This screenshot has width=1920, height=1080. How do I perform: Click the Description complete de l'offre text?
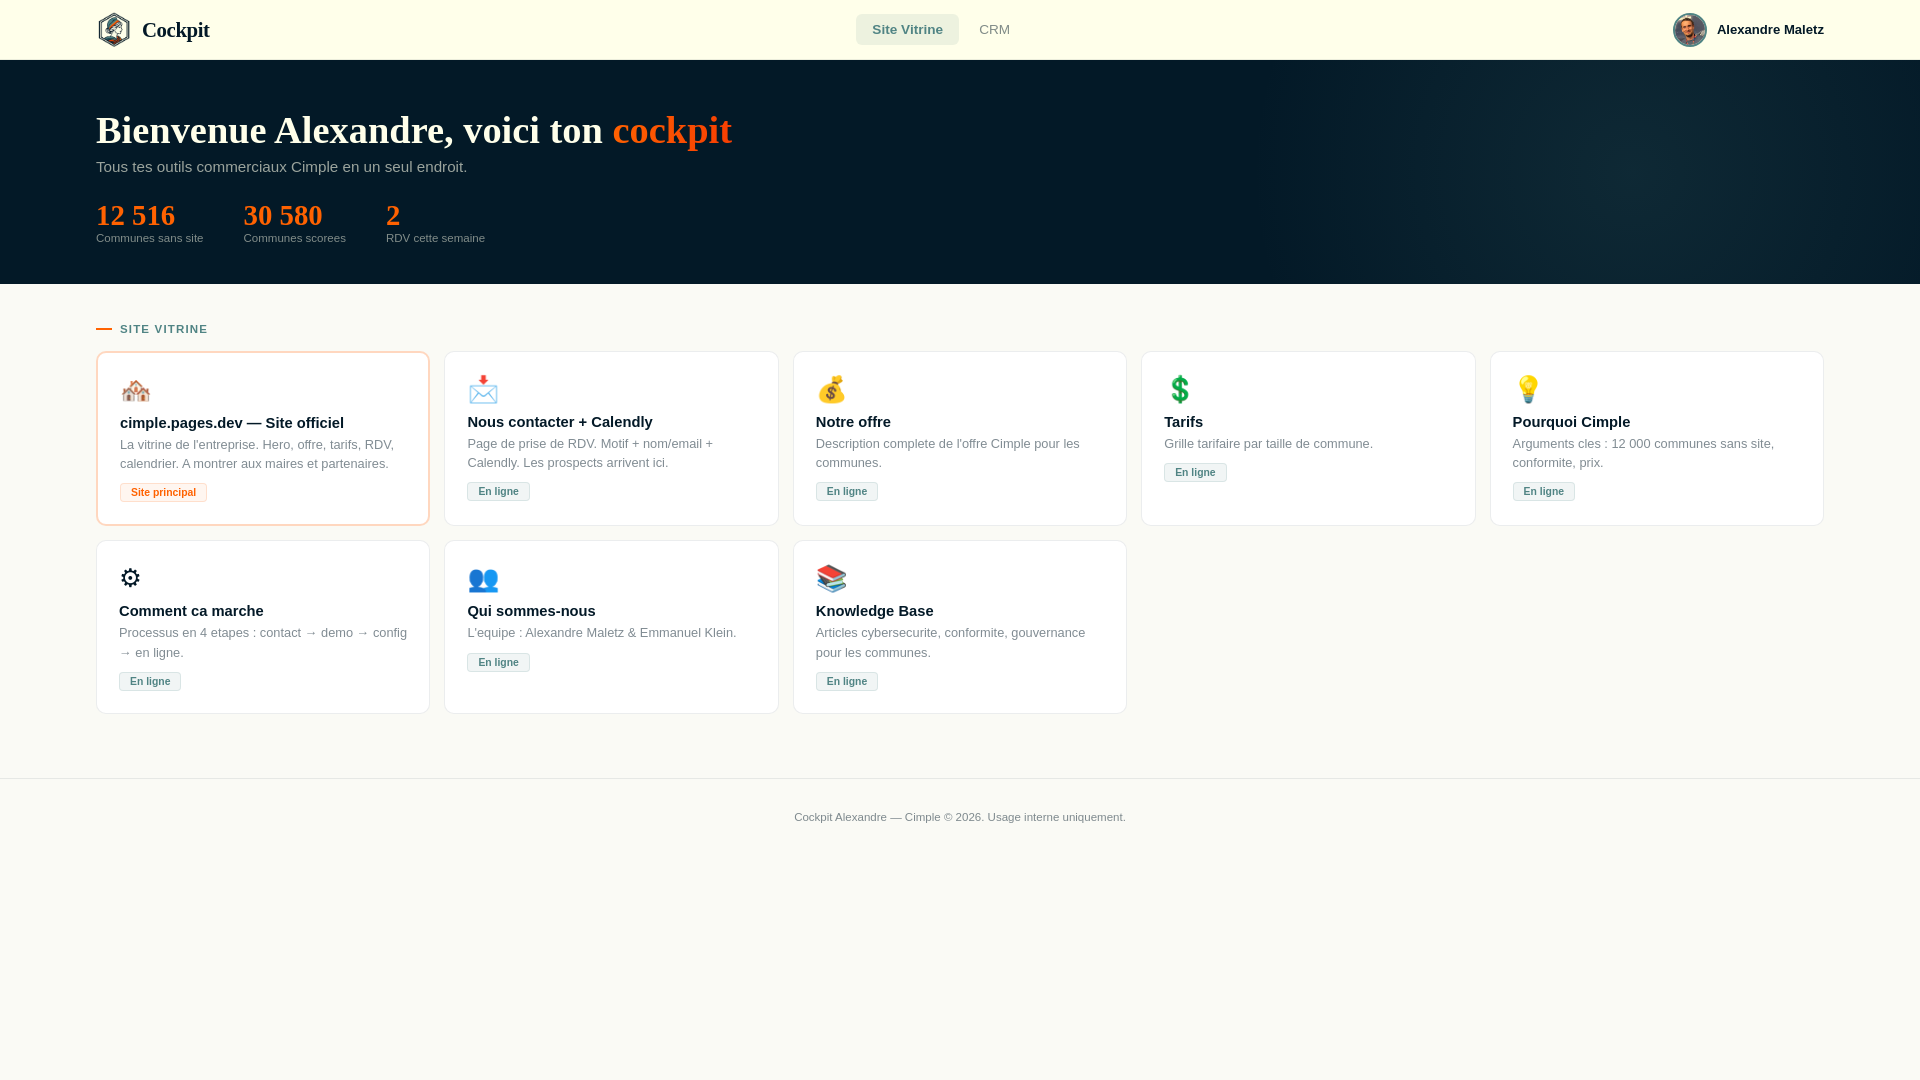click(947, 453)
